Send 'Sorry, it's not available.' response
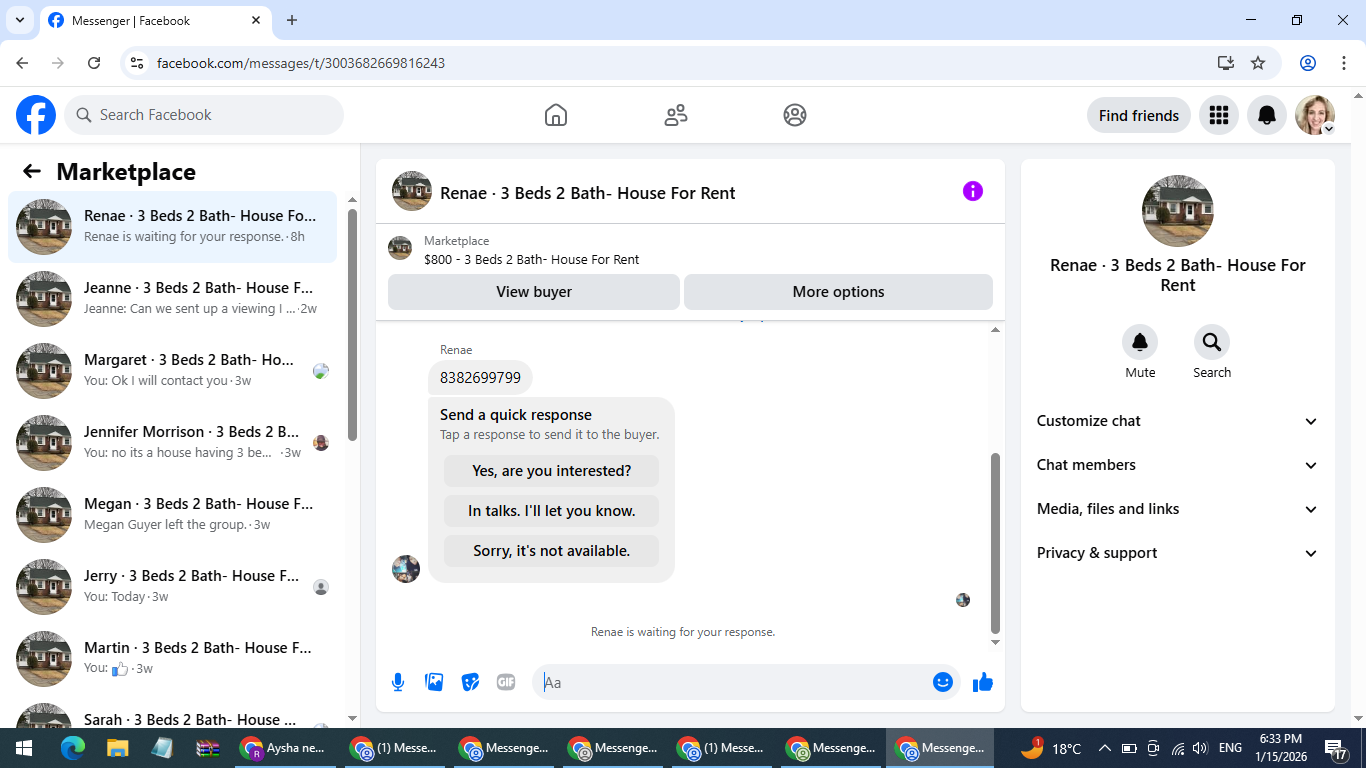This screenshot has height=768, width=1366. pyautogui.click(x=551, y=551)
